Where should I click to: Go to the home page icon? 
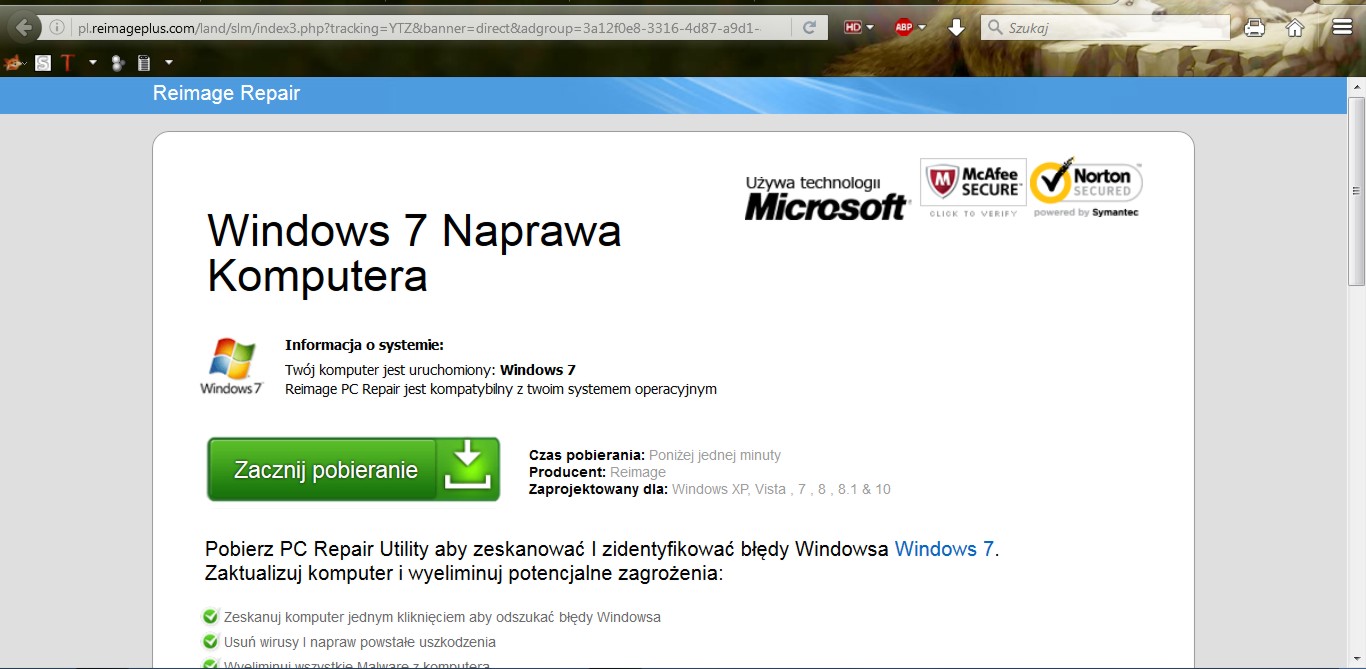click(x=1295, y=28)
